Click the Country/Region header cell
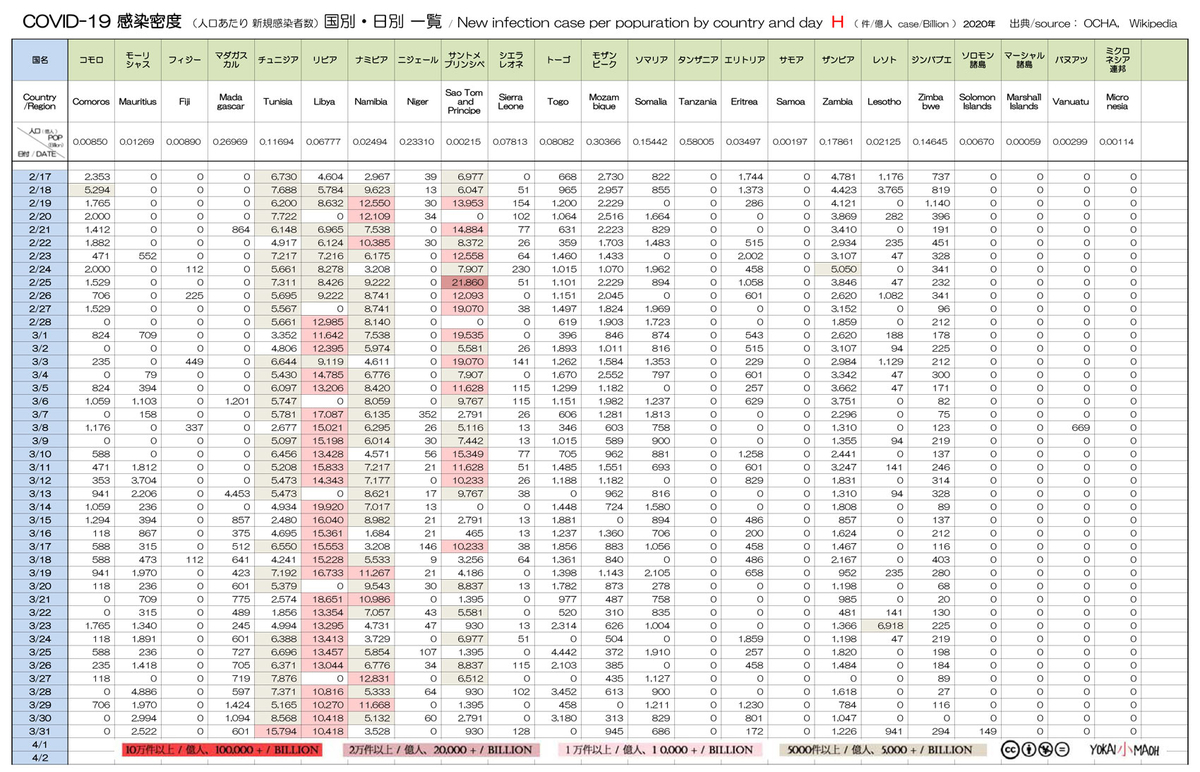This screenshot has width=1200, height=772. (41, 102)
